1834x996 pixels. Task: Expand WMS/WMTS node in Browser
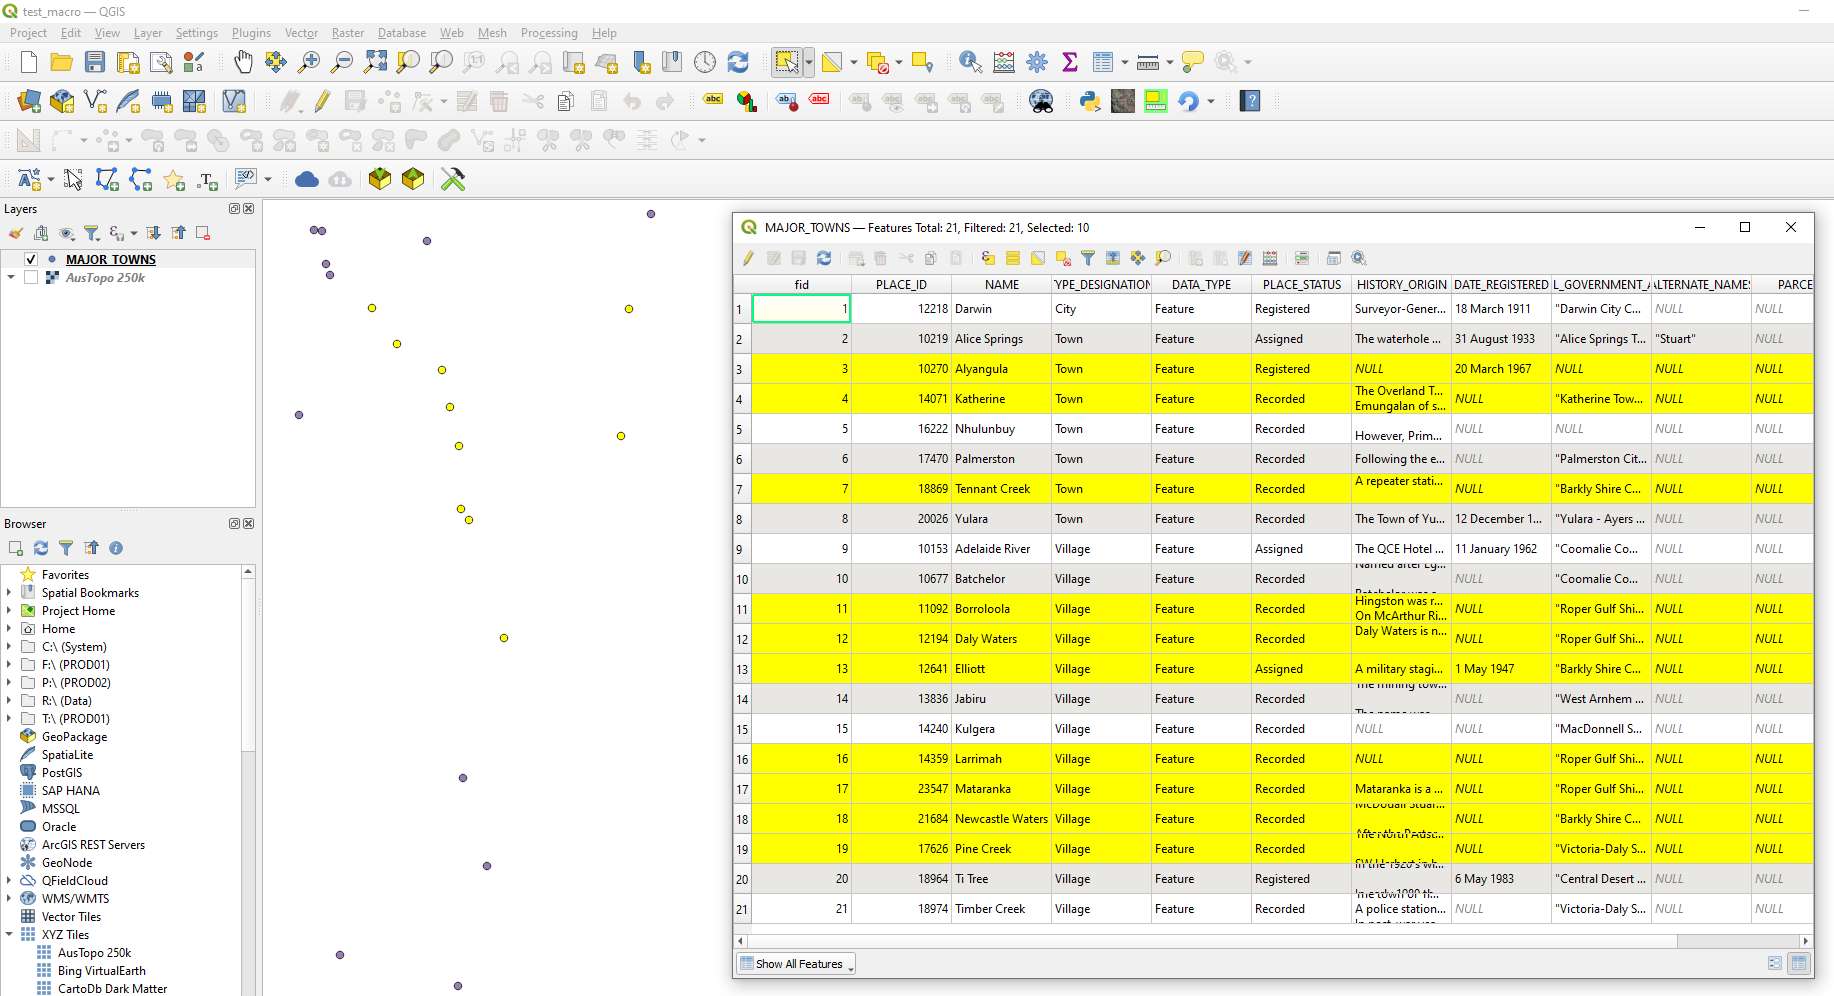(9, 899)
